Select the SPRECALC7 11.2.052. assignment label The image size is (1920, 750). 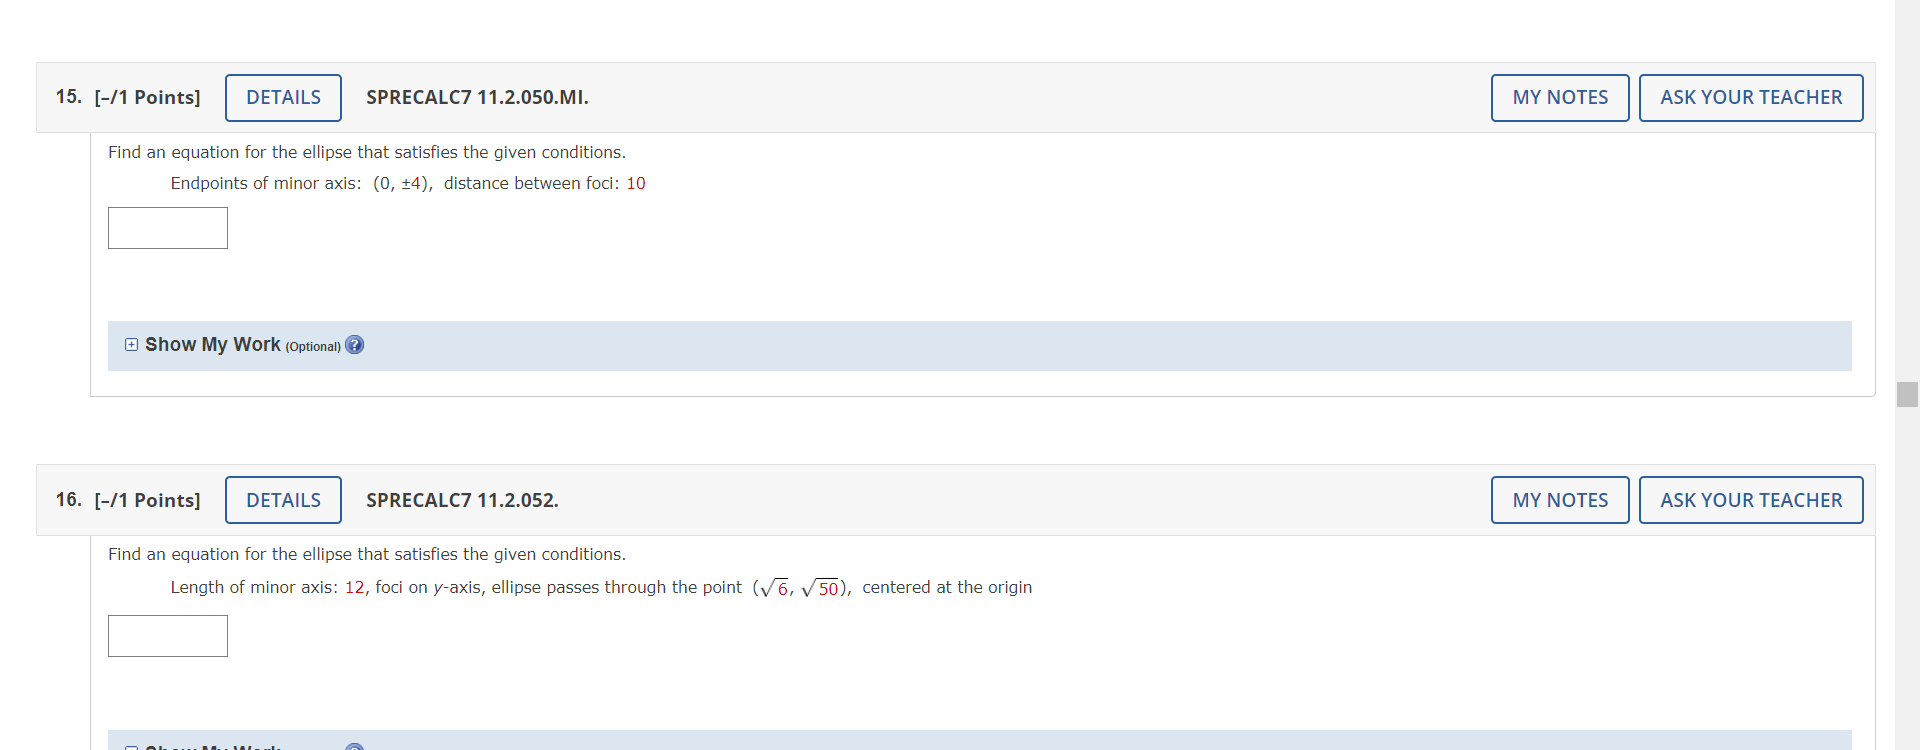[461, 500]
